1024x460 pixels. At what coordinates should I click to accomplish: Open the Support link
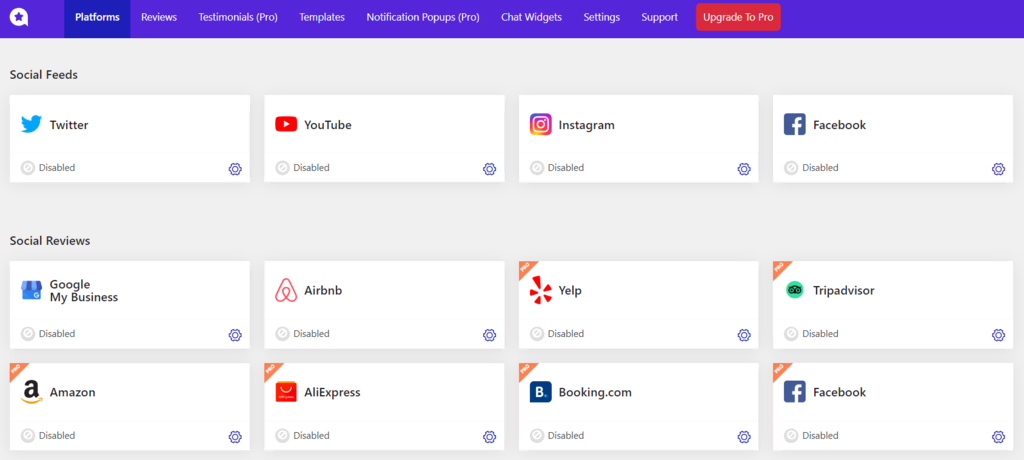point(659,18)
